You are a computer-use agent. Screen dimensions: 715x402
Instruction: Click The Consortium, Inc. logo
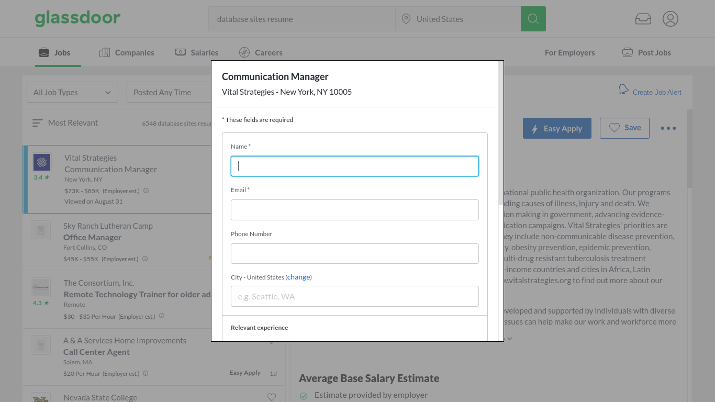coord(41,288)
